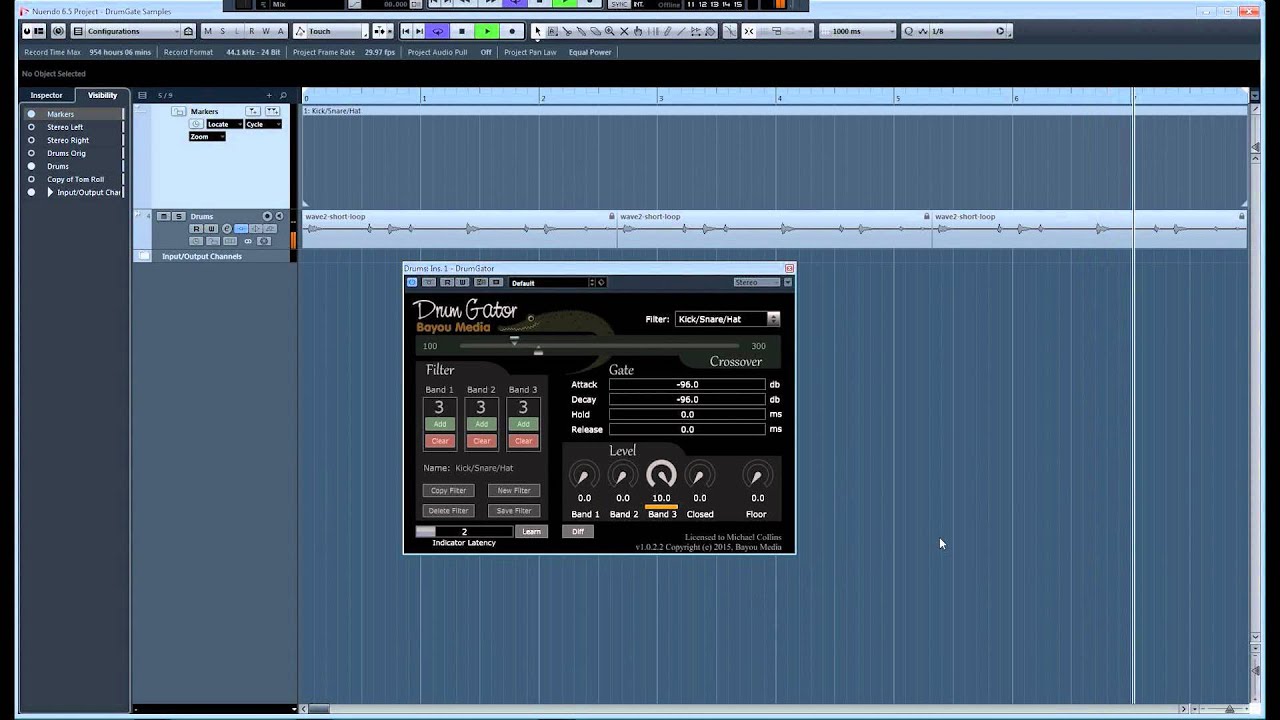Adjust the Band 3 level knob
The image size is (1280, 720).
pyautogui.click(x=661, y=475)
